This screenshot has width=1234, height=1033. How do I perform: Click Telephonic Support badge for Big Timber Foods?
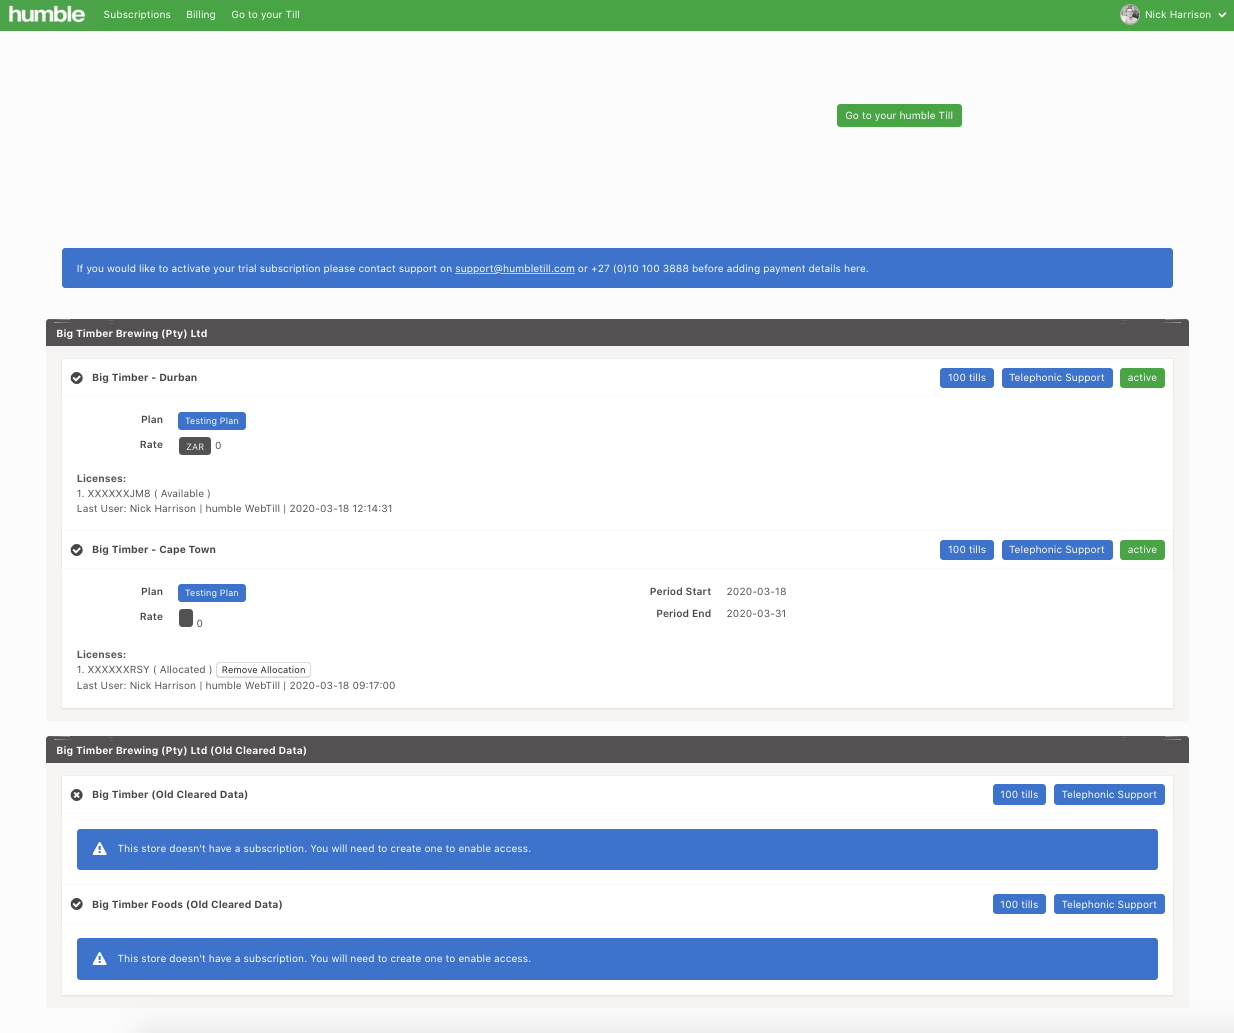tap(1109, 905)
